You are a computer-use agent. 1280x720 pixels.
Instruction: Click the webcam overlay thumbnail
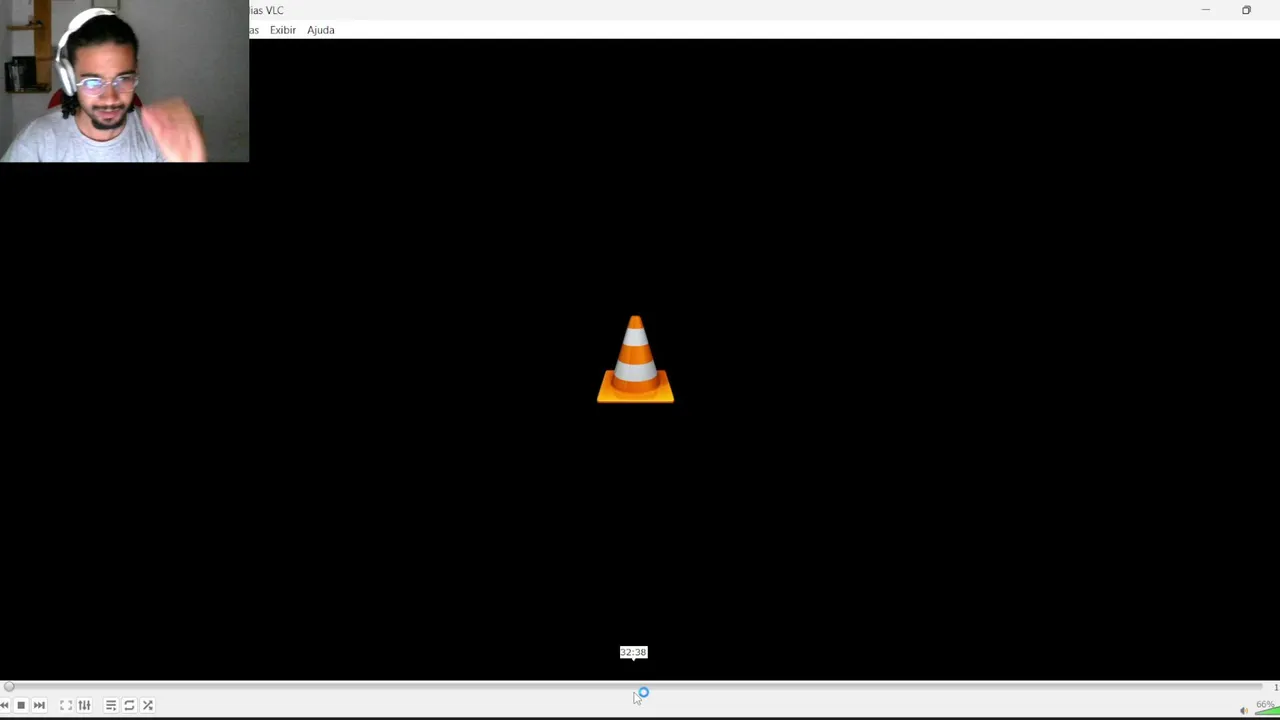point(124,81)
